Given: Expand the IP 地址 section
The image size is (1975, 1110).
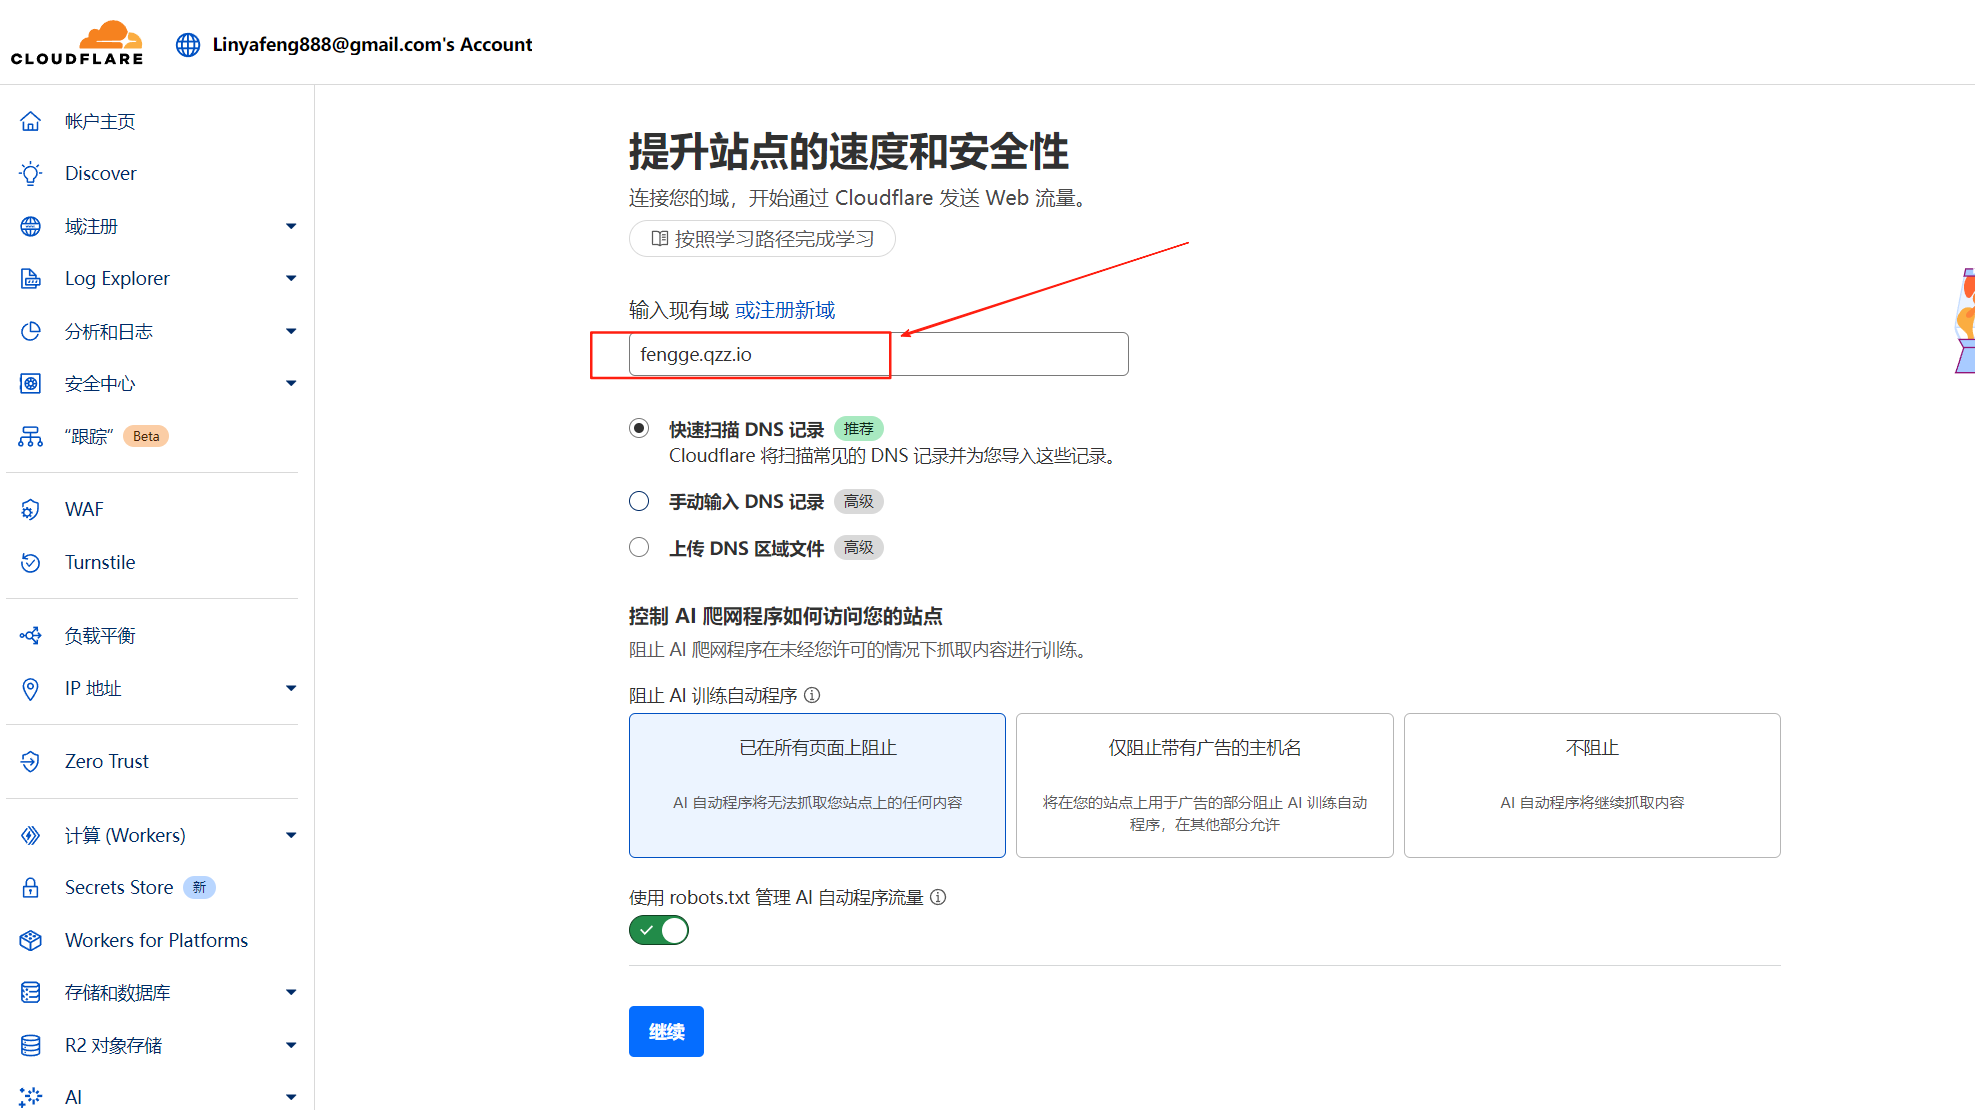Looking at the screenshot, I should (x=291, y=688).
